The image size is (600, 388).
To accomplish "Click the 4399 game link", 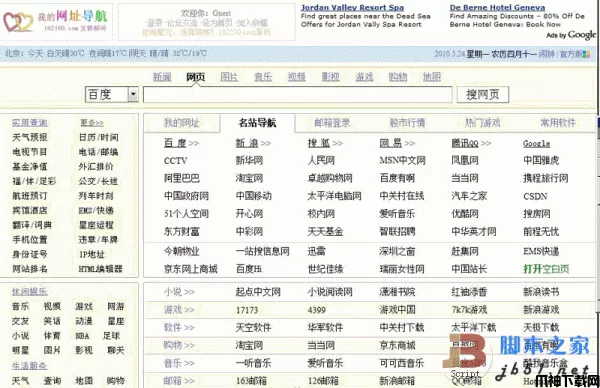I will point(316,310).
